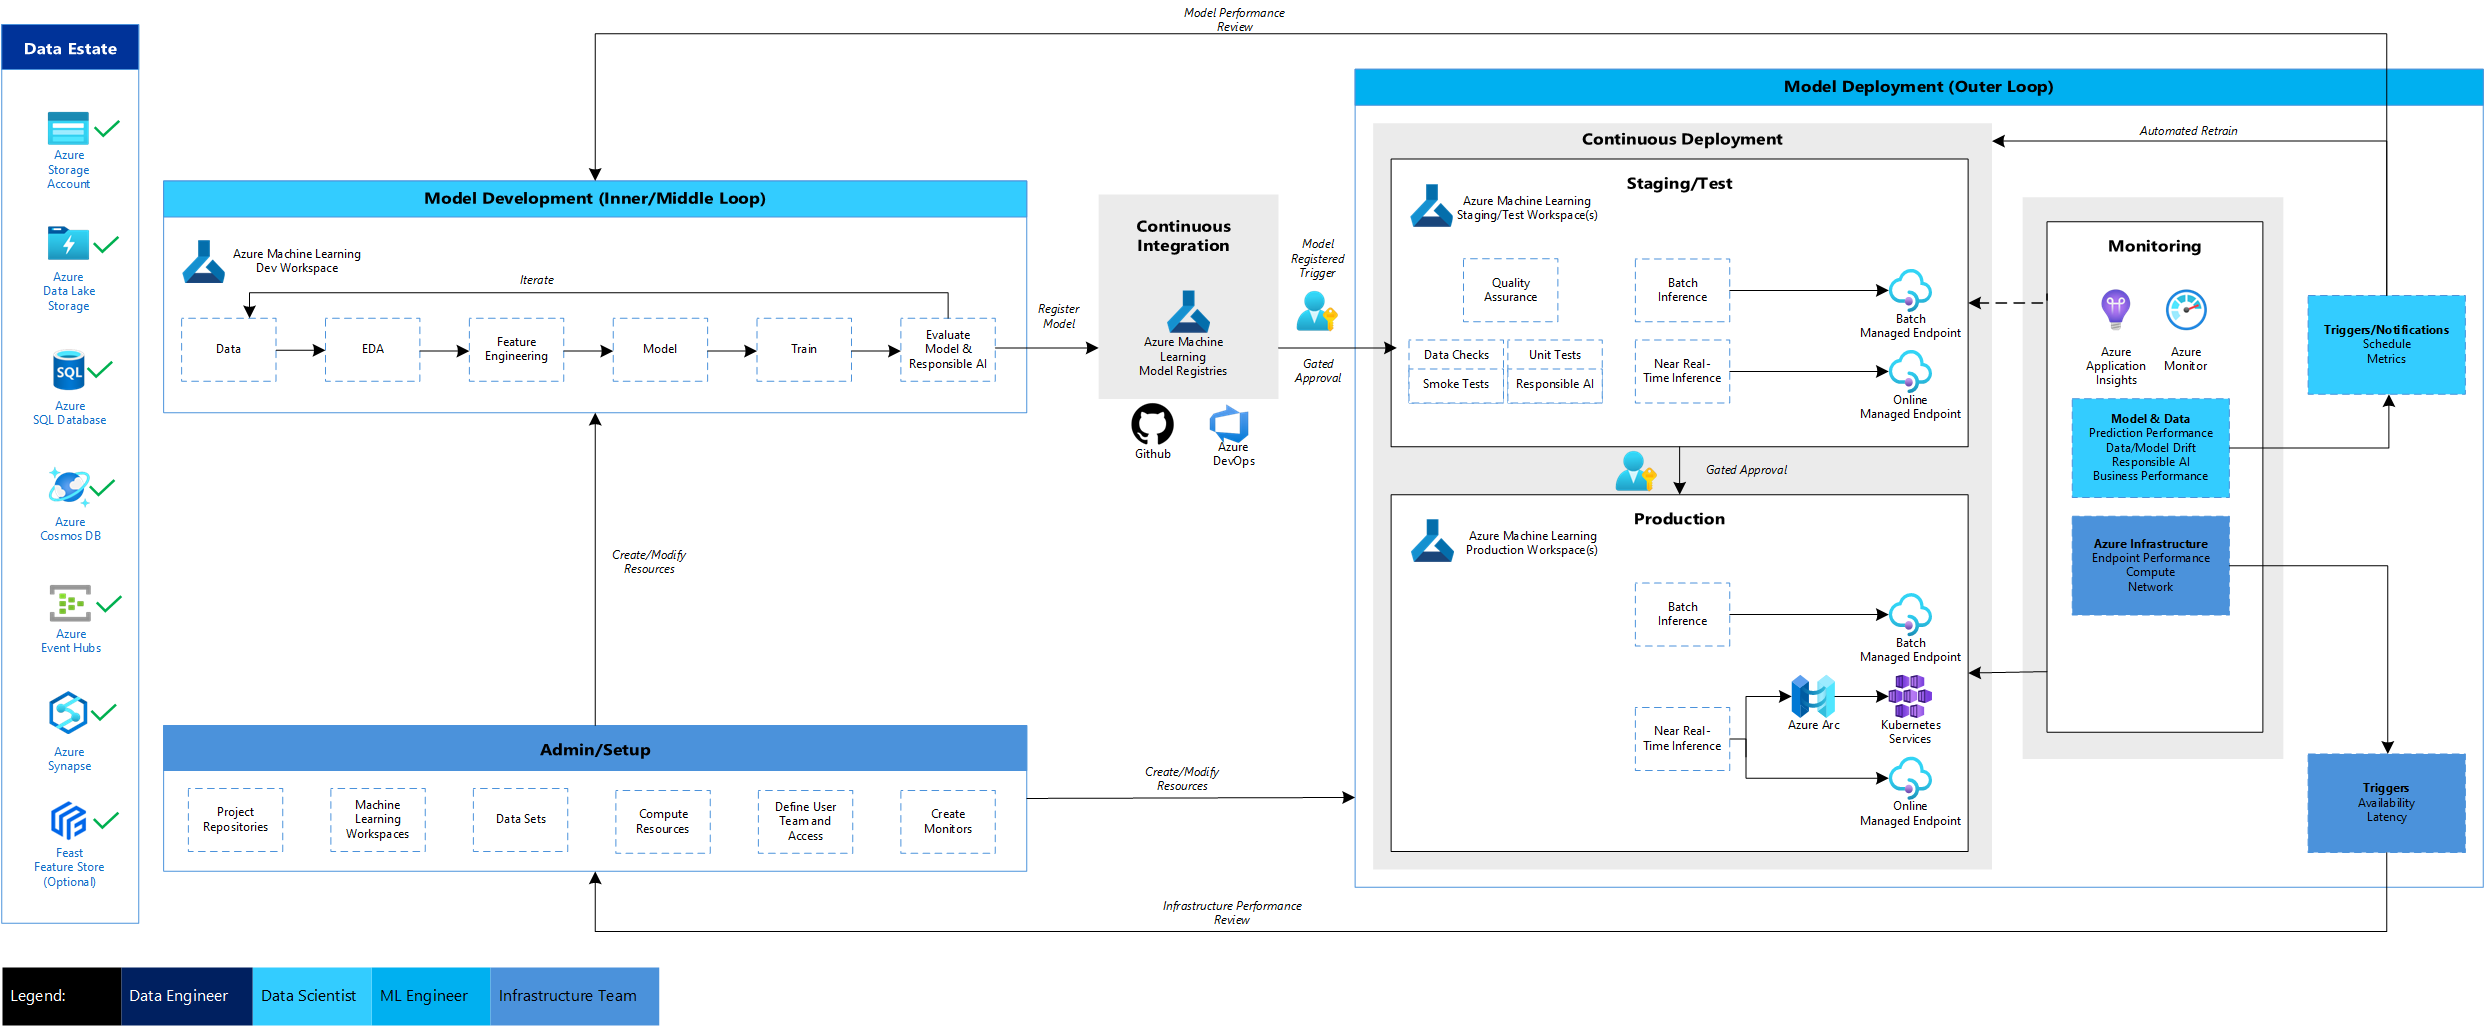
Task: Click the Triggers Availability Latency box
Action: pos(2386,803)
